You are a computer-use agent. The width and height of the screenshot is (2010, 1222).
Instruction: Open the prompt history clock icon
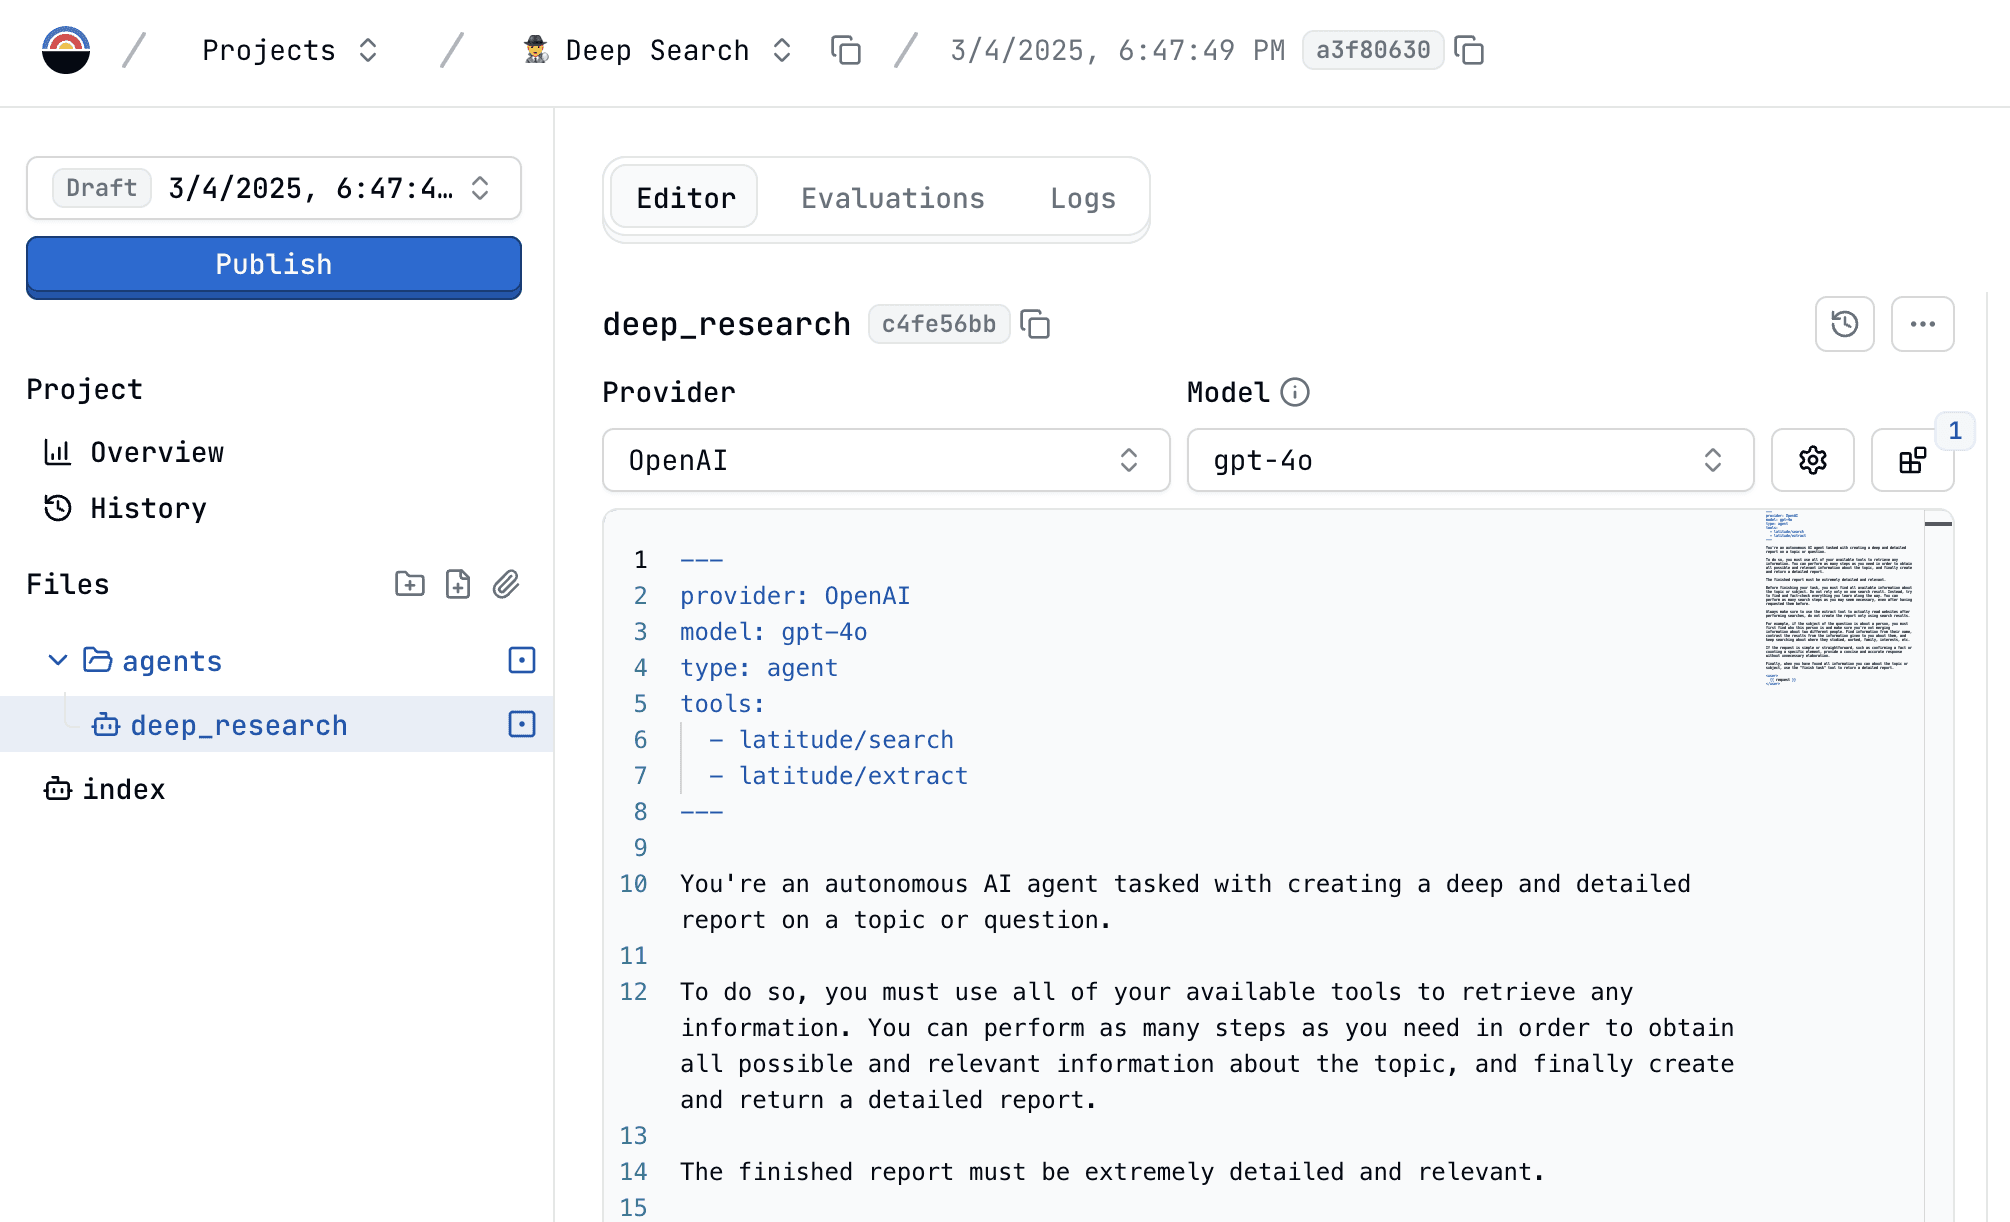[x=1844, y=324]
